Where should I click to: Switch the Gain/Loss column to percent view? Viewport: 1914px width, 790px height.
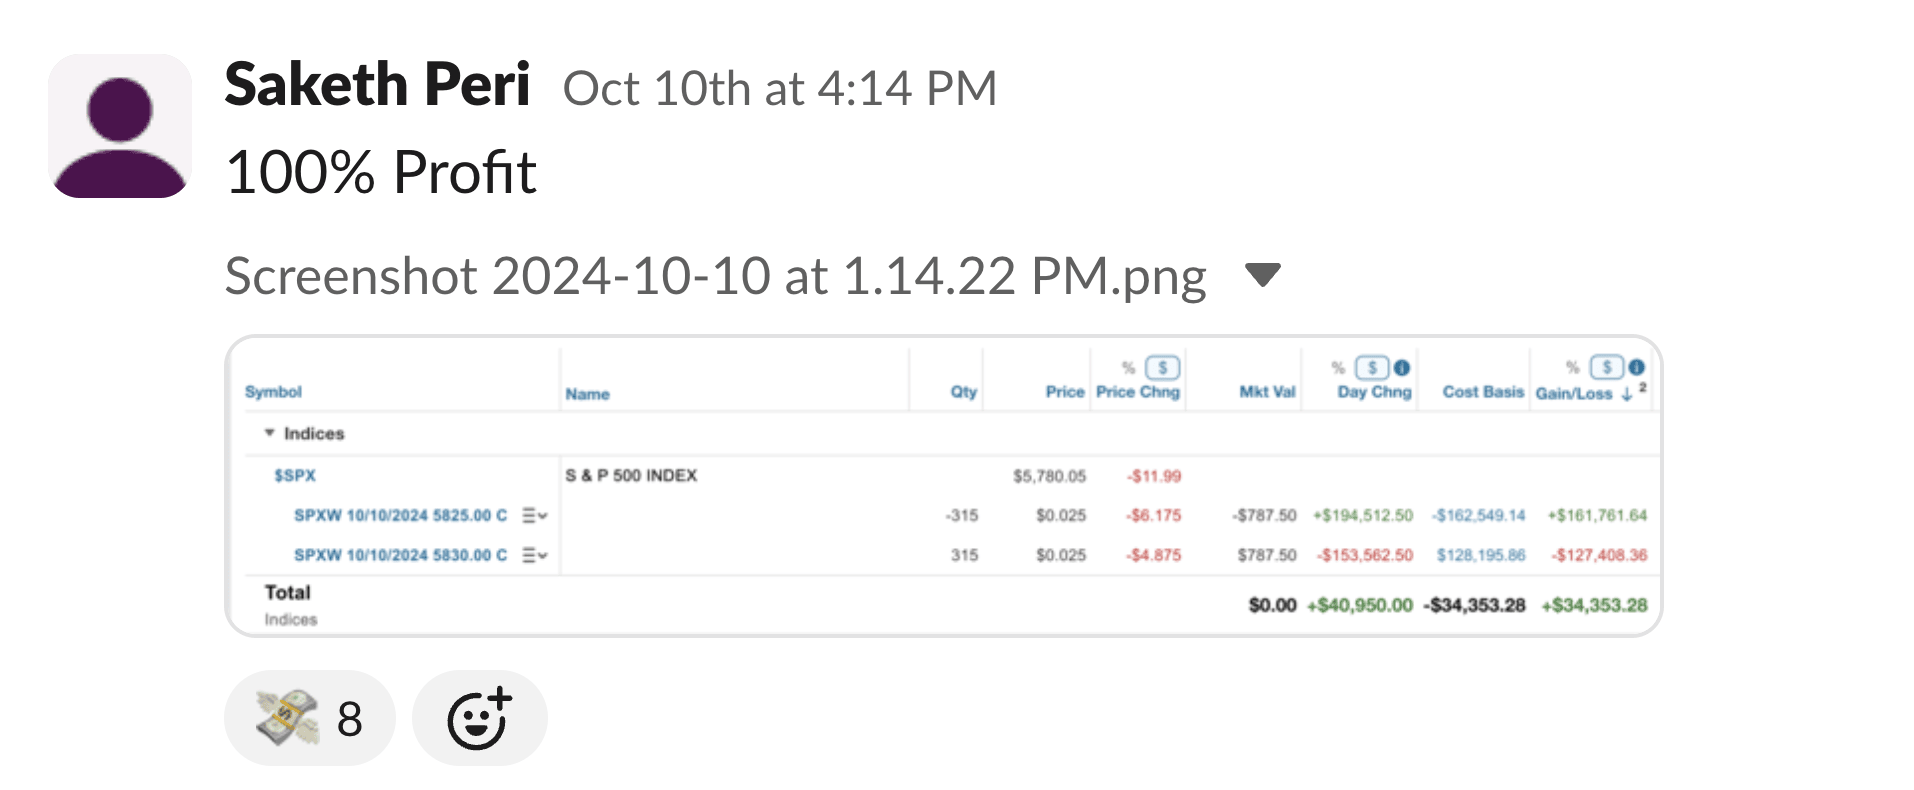(1572, 367)
